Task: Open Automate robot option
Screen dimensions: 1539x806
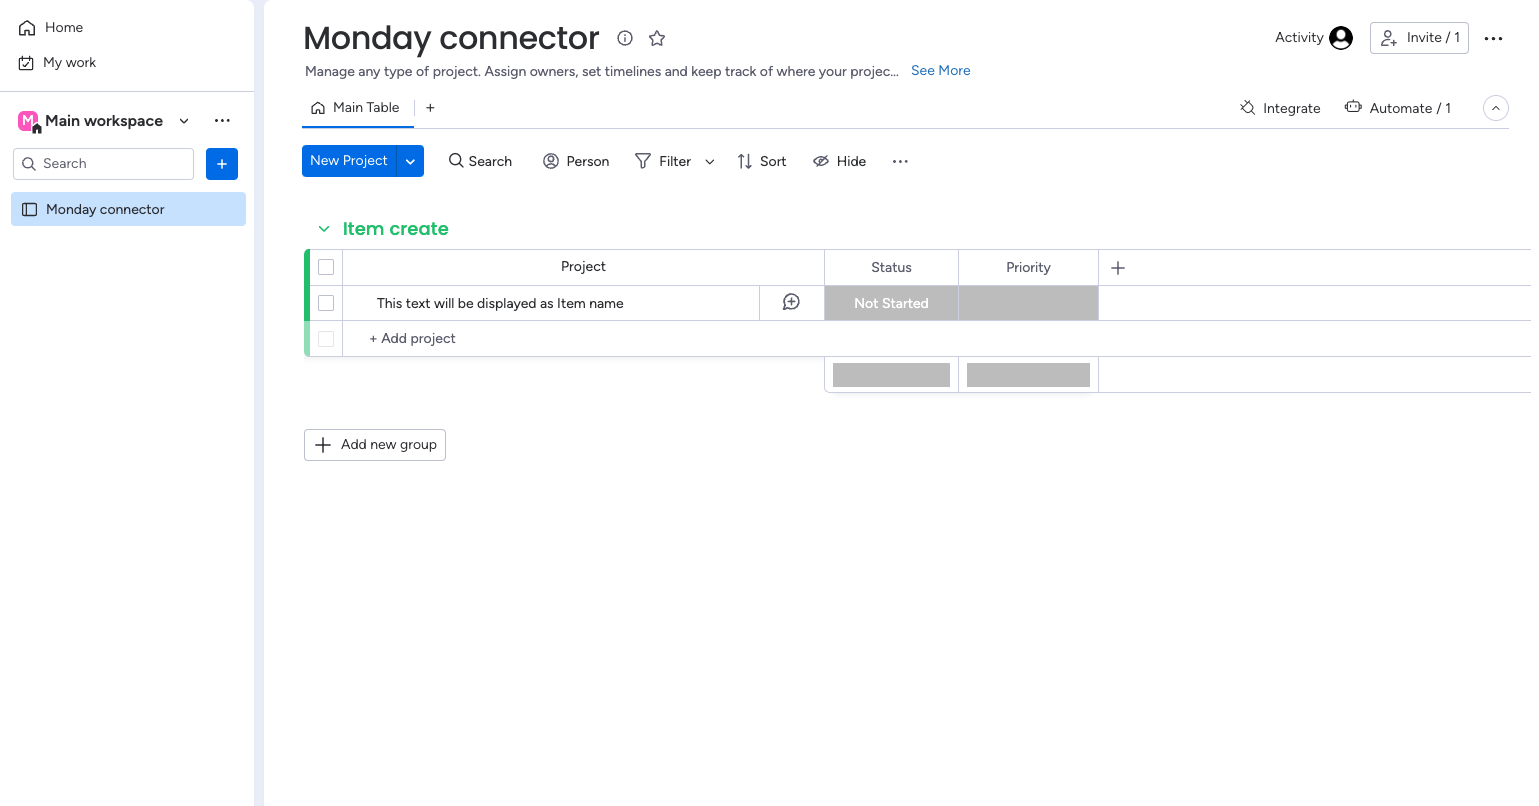Action: coord(1397,108)
